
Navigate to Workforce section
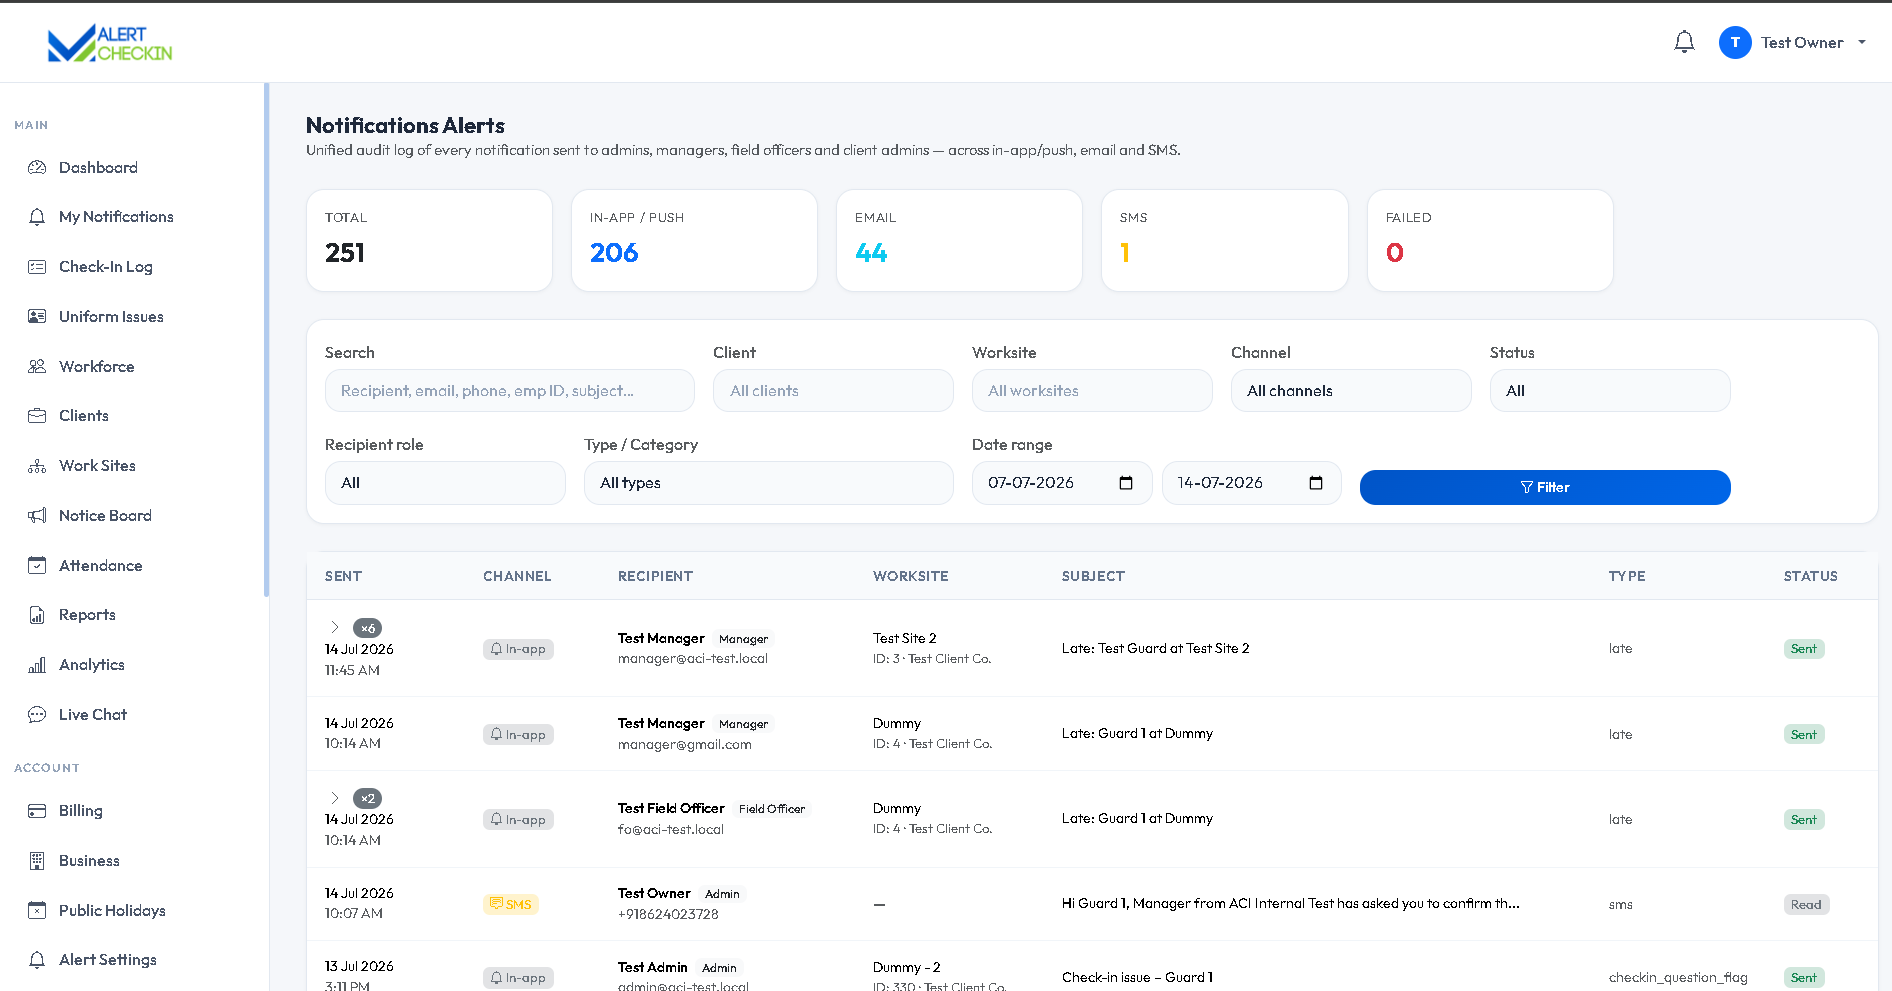pos(96,366)
